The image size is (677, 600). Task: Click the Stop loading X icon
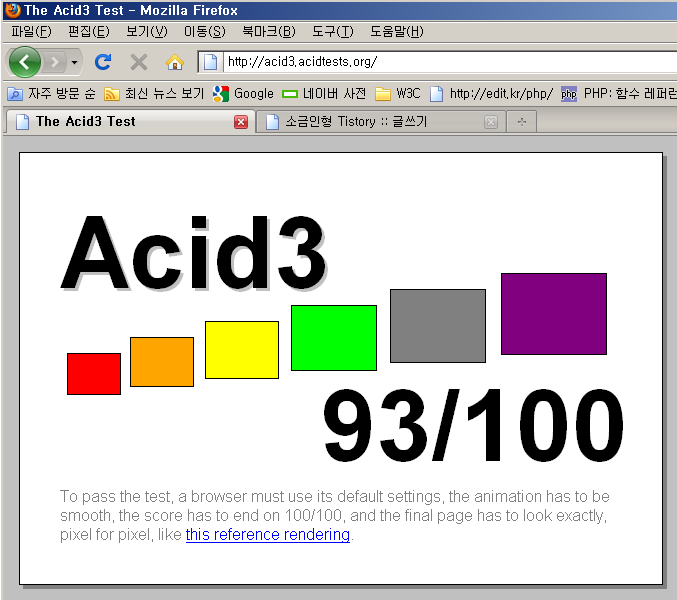tap(139, 63)
